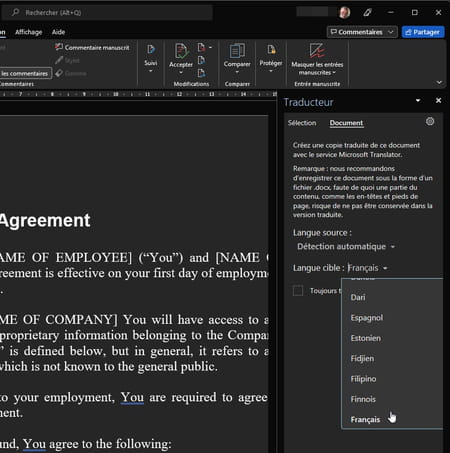Click the pen coming-soon icon in title bar
This screenshot has height=453, width=450.
tap(367, 13)
